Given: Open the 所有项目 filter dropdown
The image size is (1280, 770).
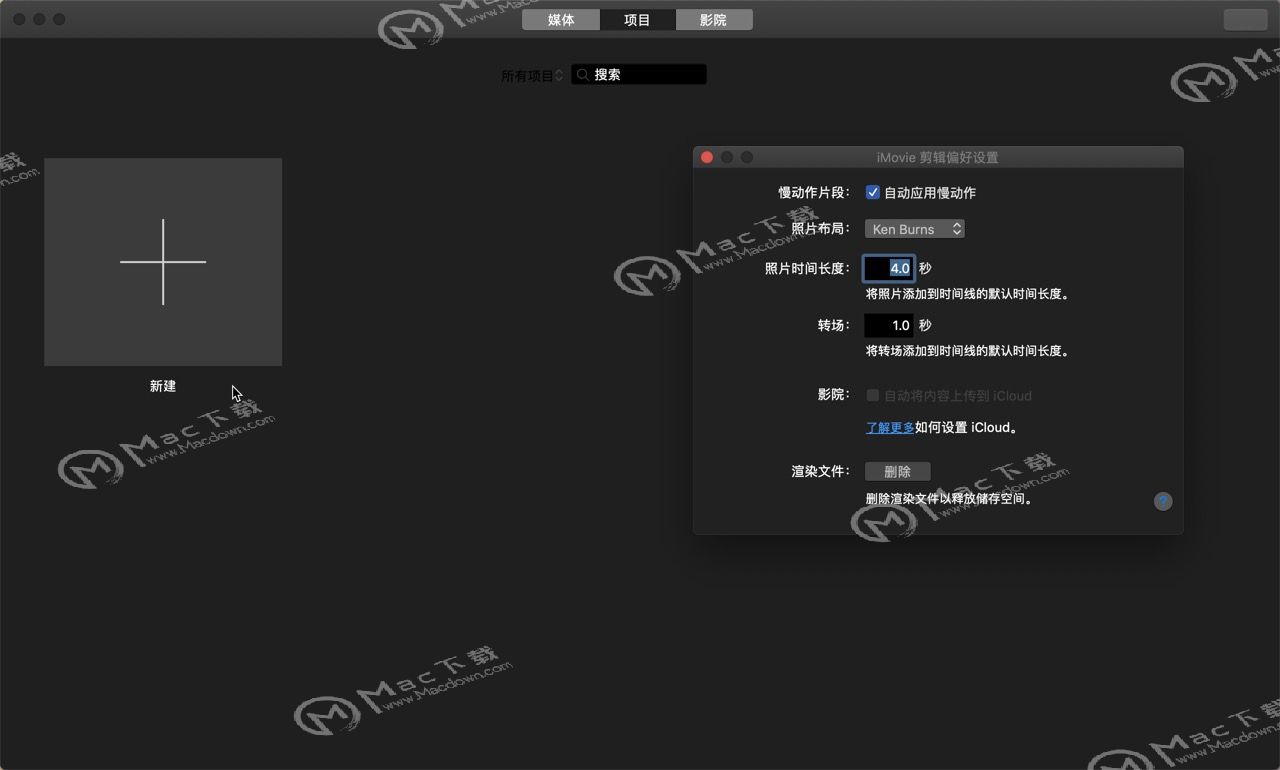Looking at the screenshot, I should (533, 75).
